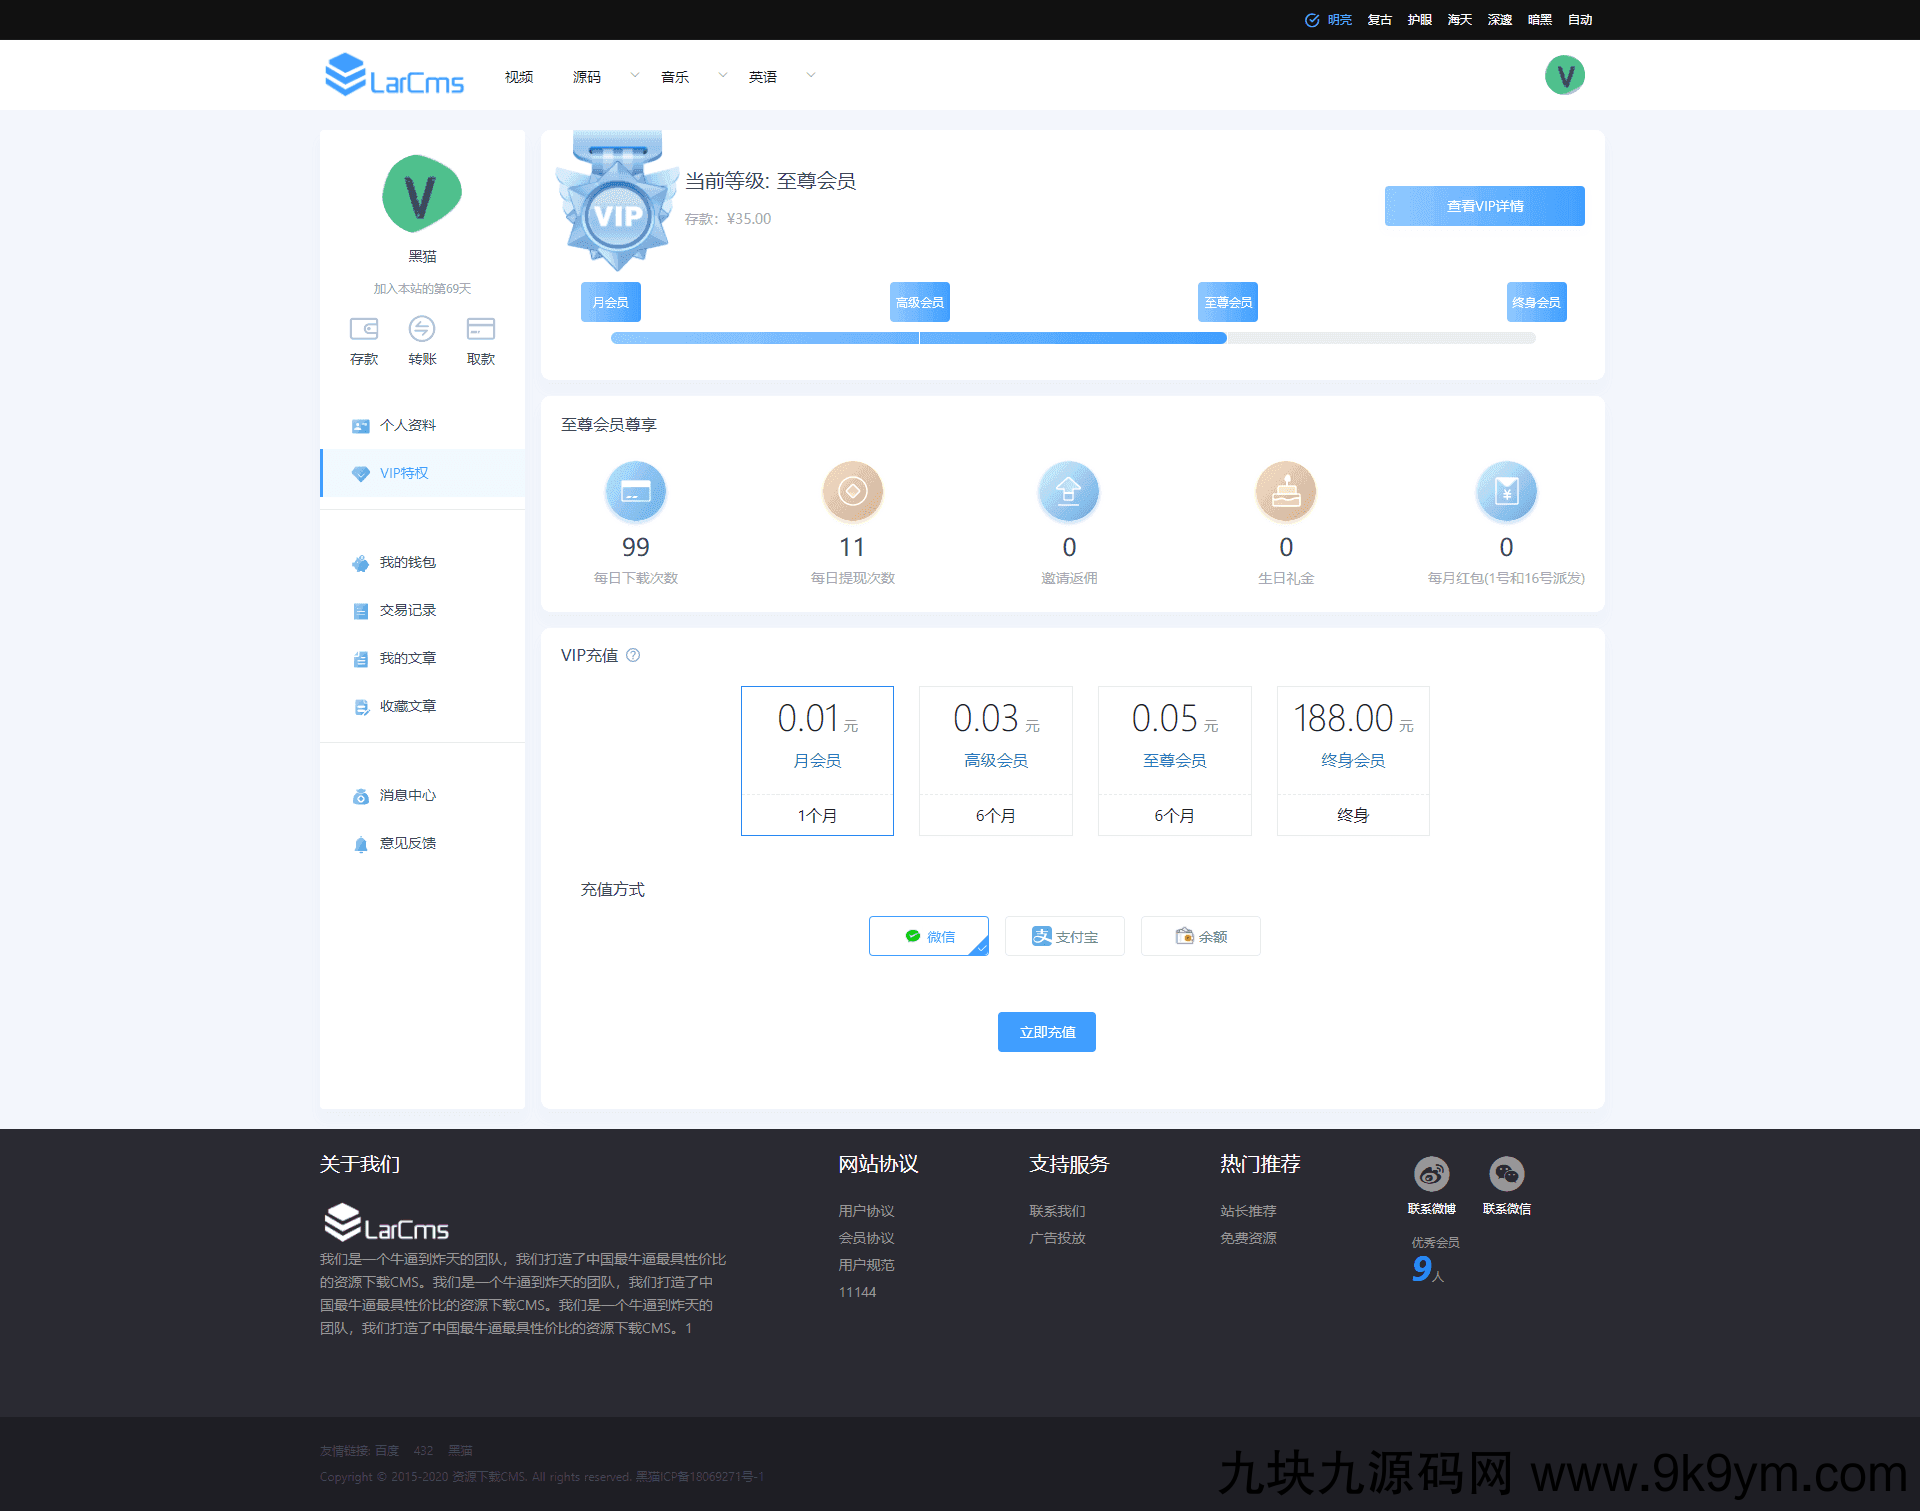Click the 至尊会员 marker on progress bar
This screenshot has width=1920, height=1511.
(x=1227, y=301)
